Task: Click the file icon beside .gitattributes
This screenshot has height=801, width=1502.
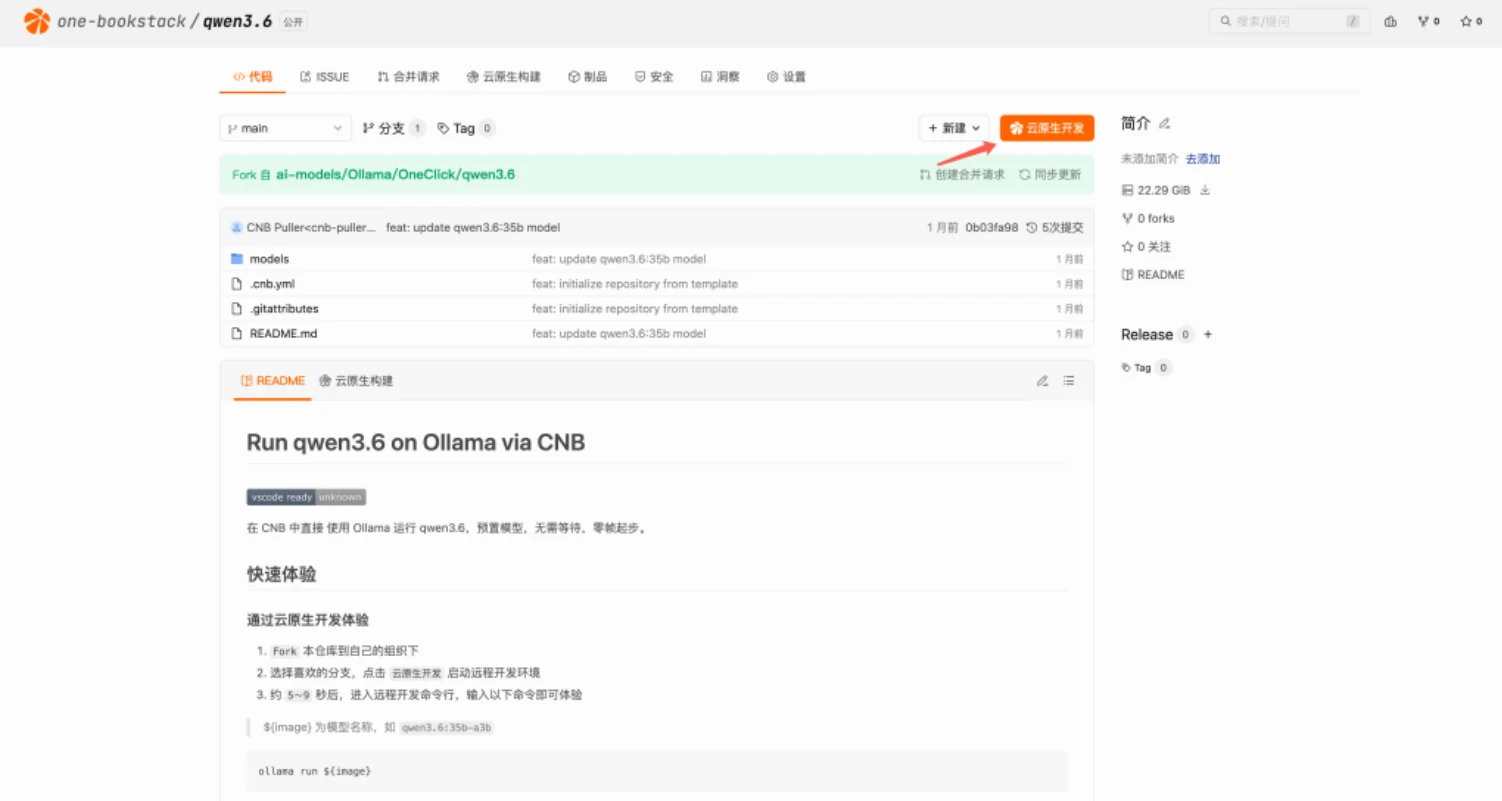Action: click(x=237, y=309)
